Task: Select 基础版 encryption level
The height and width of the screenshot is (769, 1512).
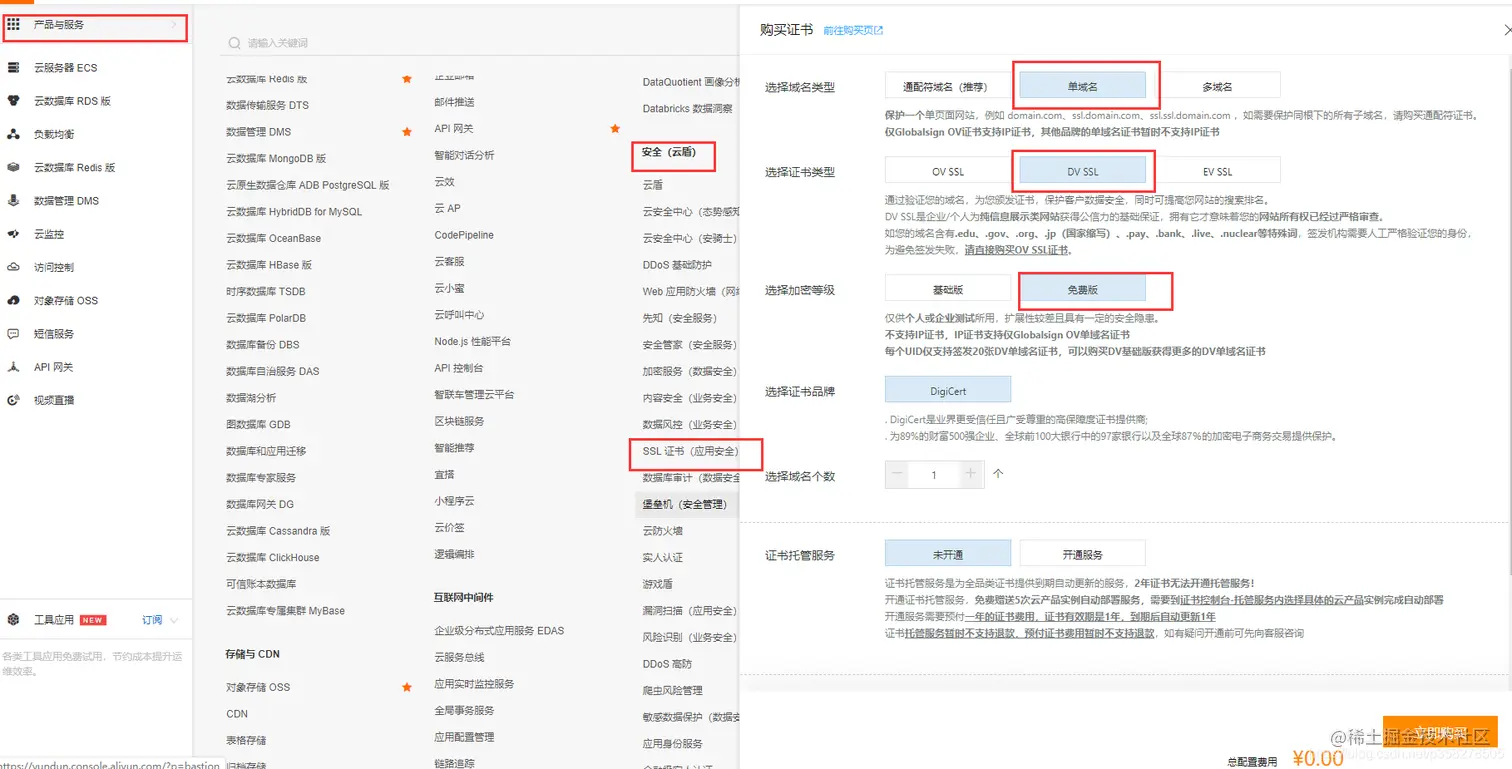Action: click(x=947, y=289)
